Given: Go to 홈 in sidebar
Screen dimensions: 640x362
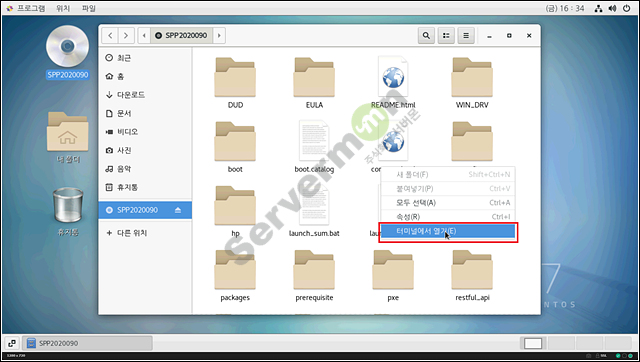Looking at the screenshot, I should point(145,76).
